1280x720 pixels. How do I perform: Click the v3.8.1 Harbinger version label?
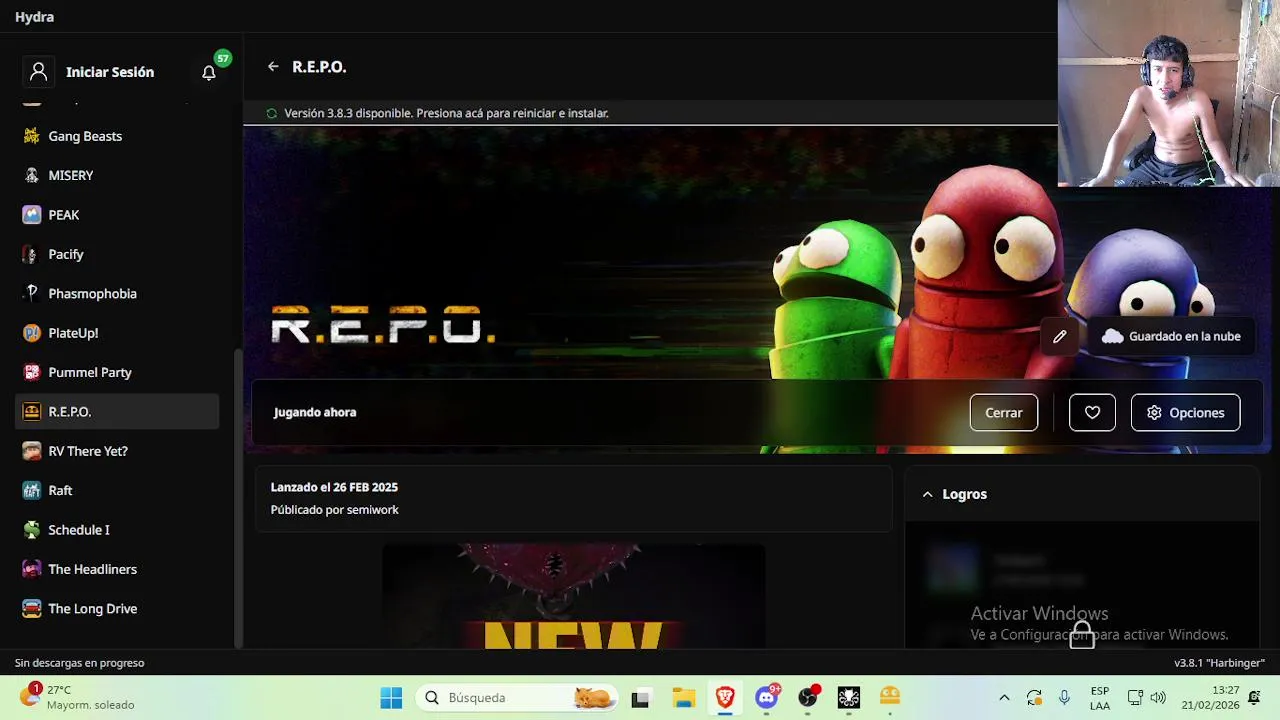click(x=1219, y=663)
